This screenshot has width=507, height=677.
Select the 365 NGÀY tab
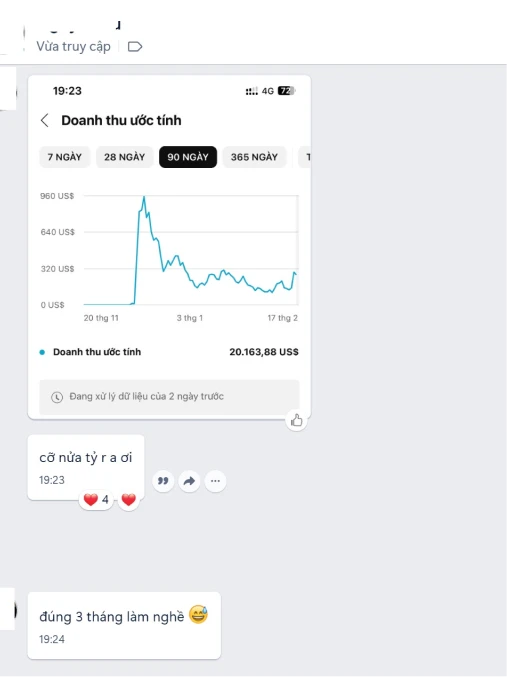click(x=254, y=157)
